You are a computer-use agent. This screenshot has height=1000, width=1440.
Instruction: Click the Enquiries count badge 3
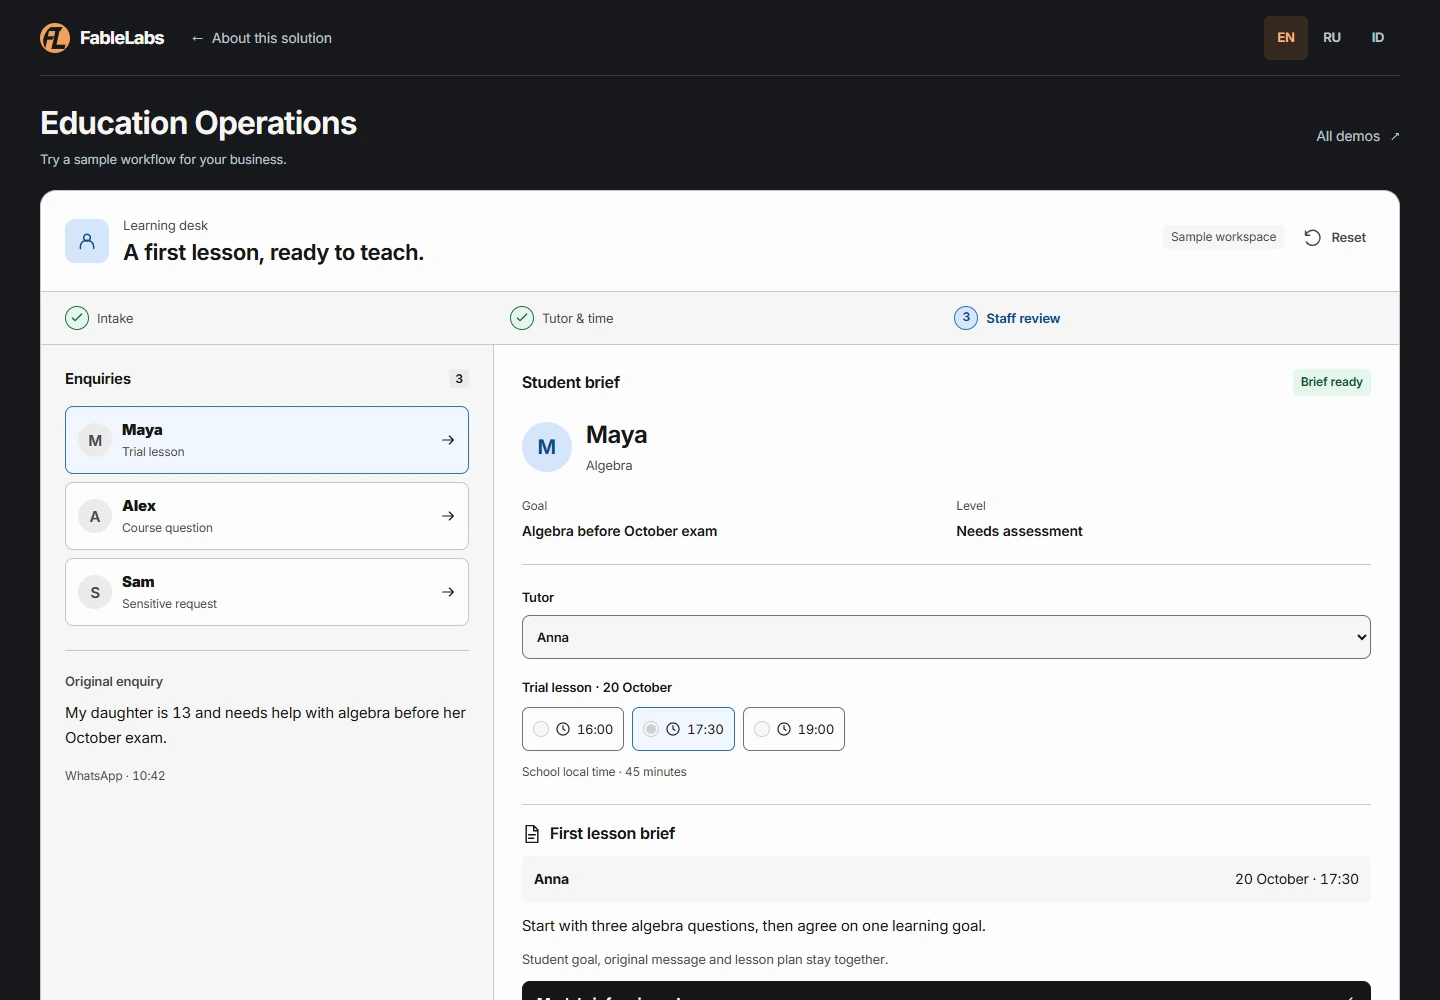(459, 379)
